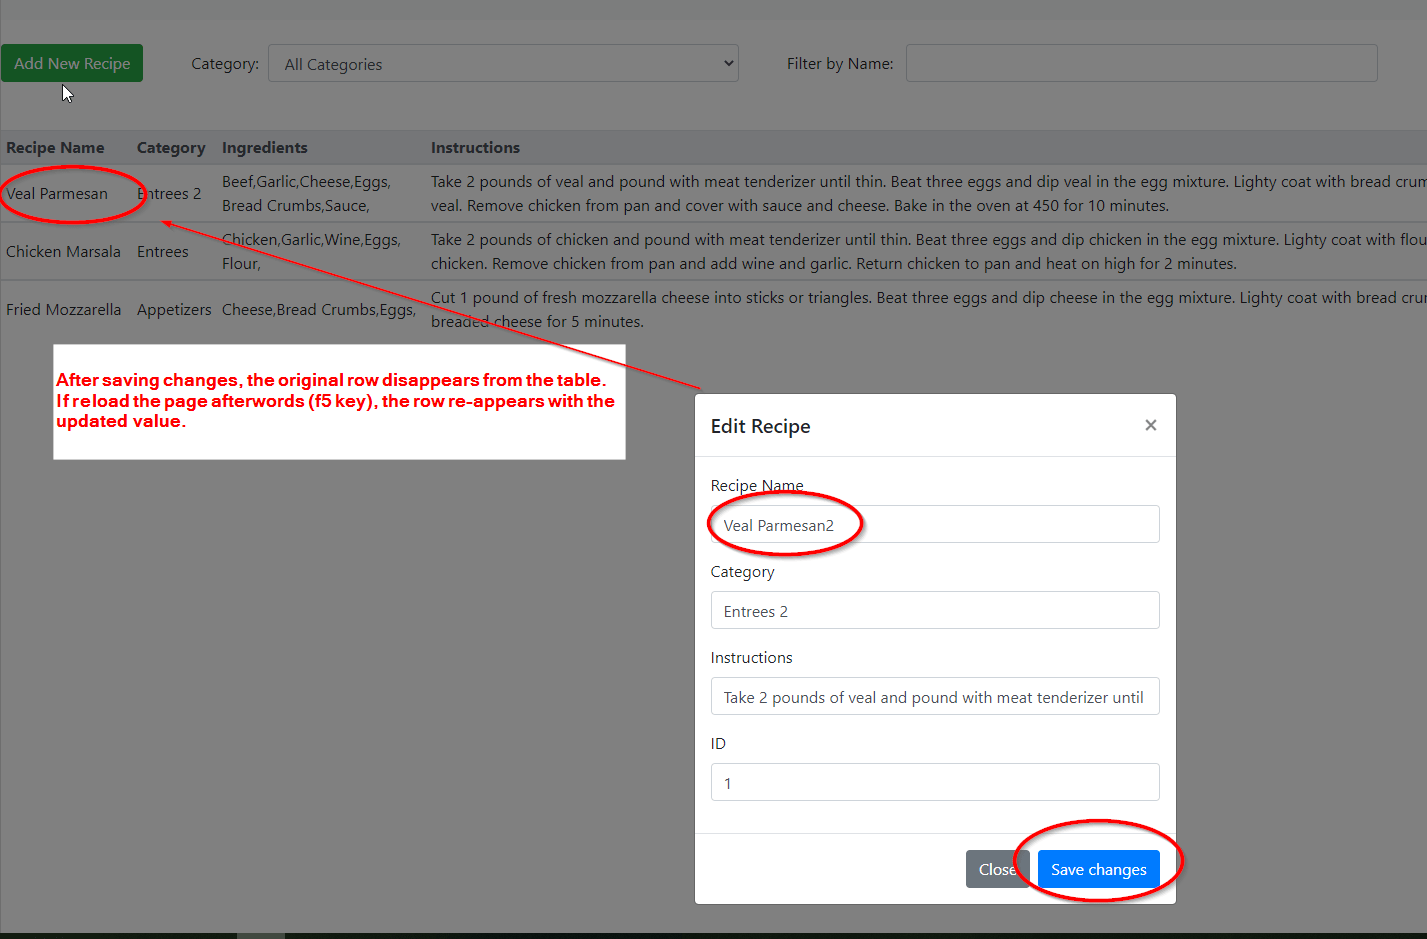The width and height of the screenshot is (1427, 939).
Task: Click the Filter by Name text box
Action: coord(1141,63)
